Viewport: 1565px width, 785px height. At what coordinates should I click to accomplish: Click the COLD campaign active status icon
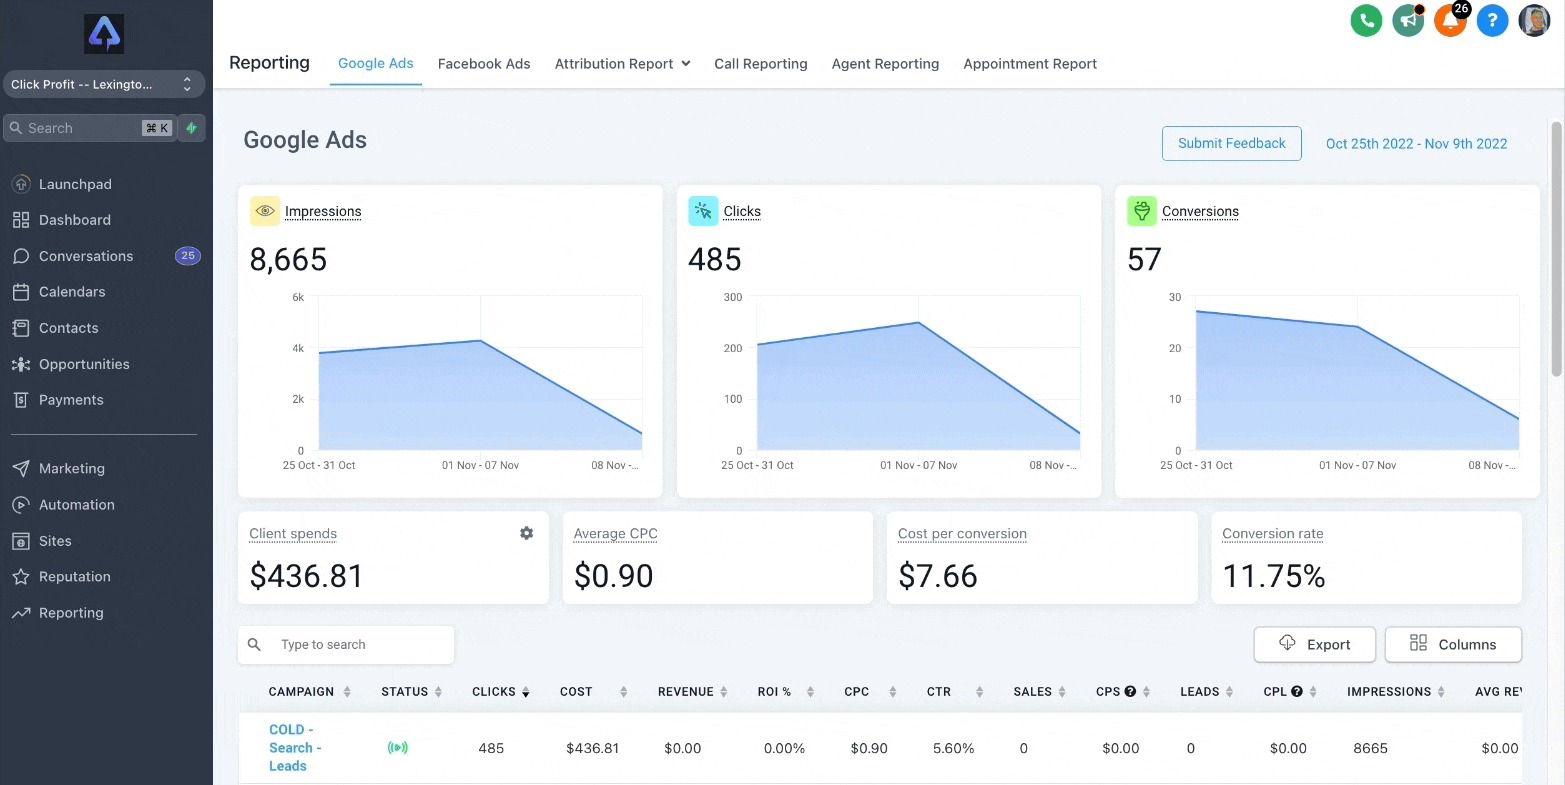(398, 748)
